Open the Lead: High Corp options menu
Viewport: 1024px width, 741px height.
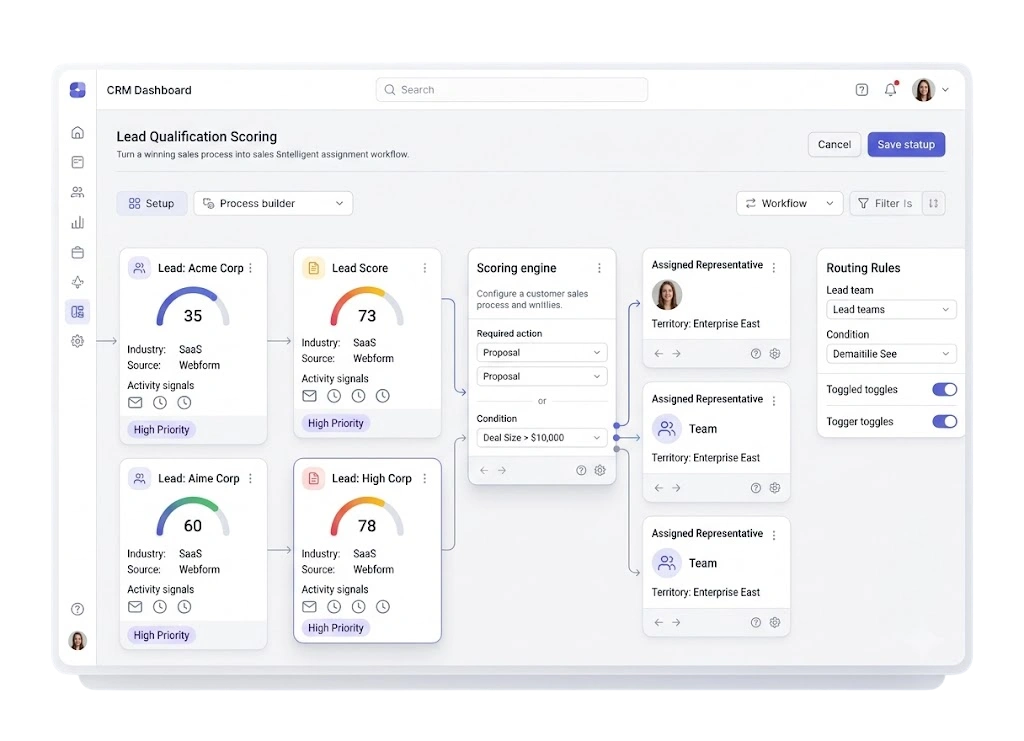point(425,479)
